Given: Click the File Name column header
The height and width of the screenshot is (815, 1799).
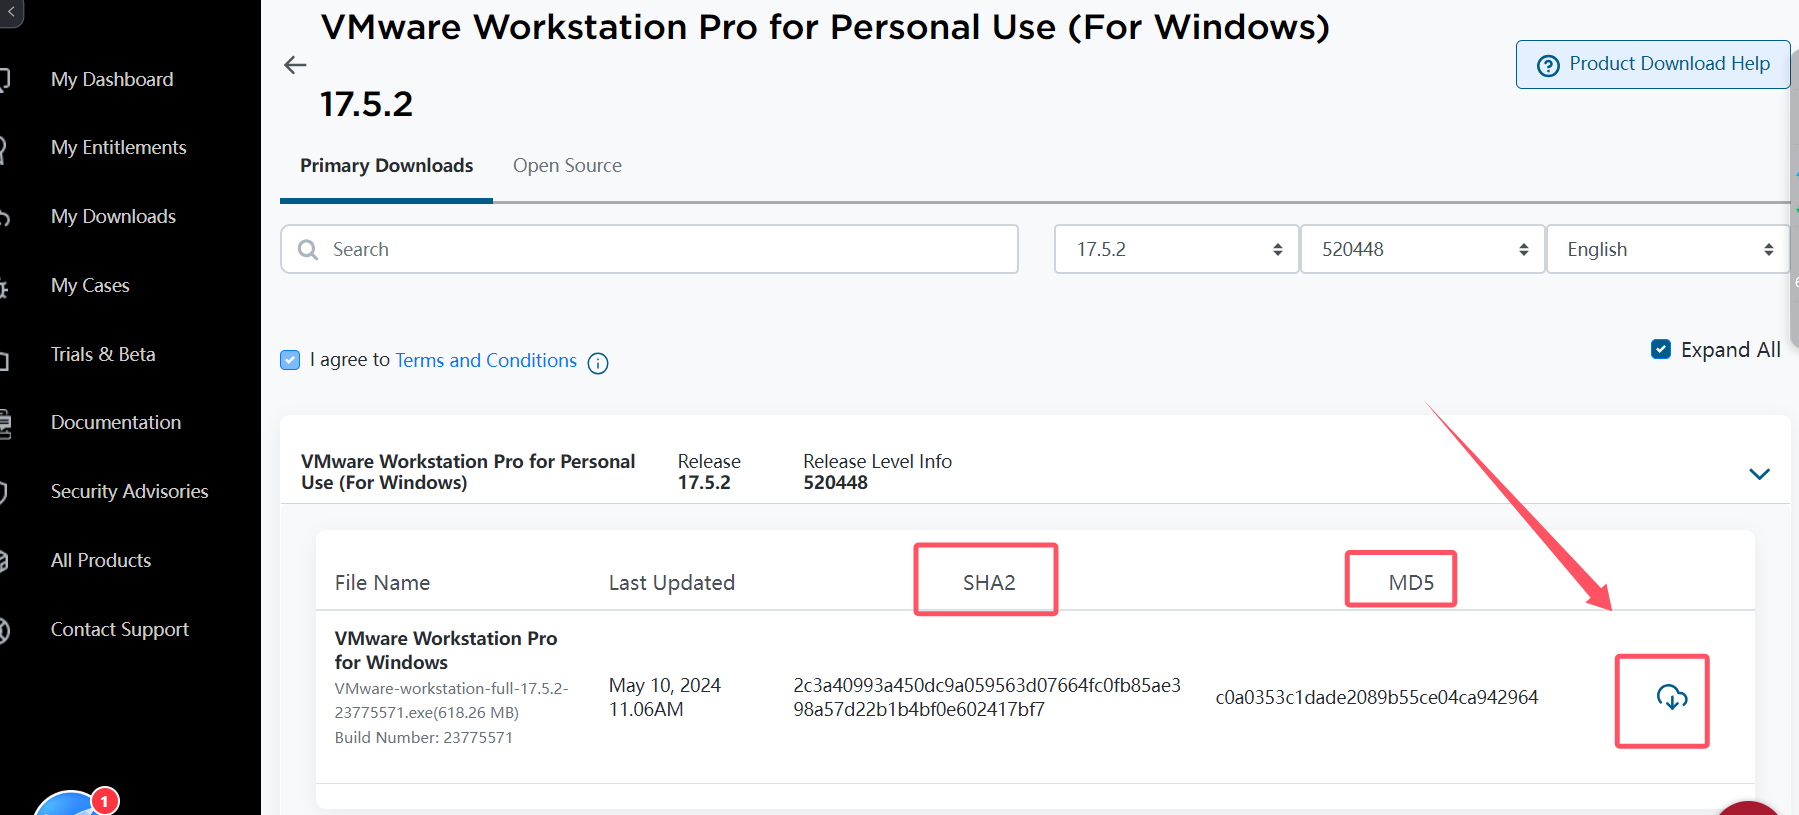Looking at the screenshot, I should coord(382,582).
